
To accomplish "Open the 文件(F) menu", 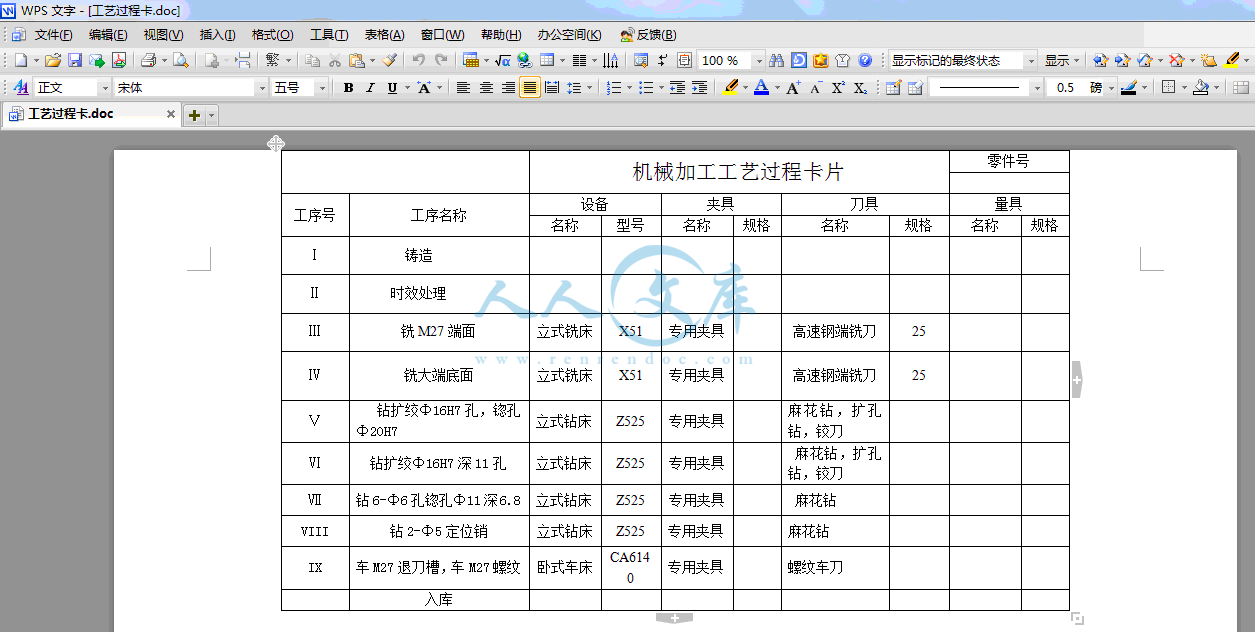I will pos(53,34).
